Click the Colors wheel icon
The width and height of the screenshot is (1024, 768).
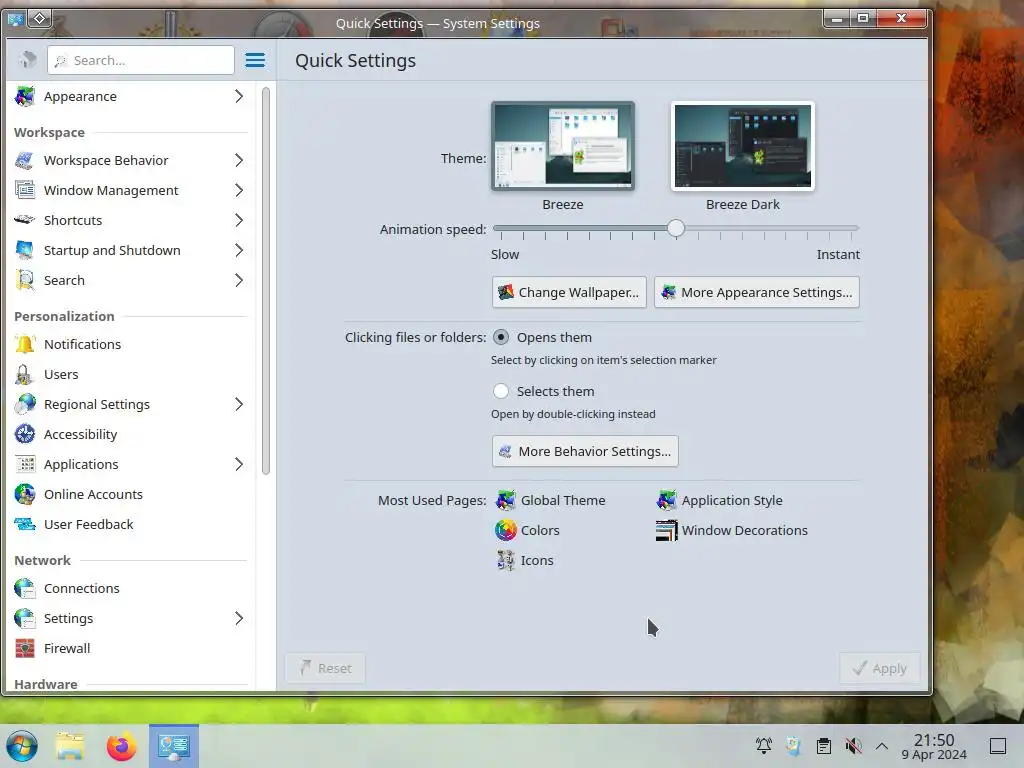pos(505,530)
